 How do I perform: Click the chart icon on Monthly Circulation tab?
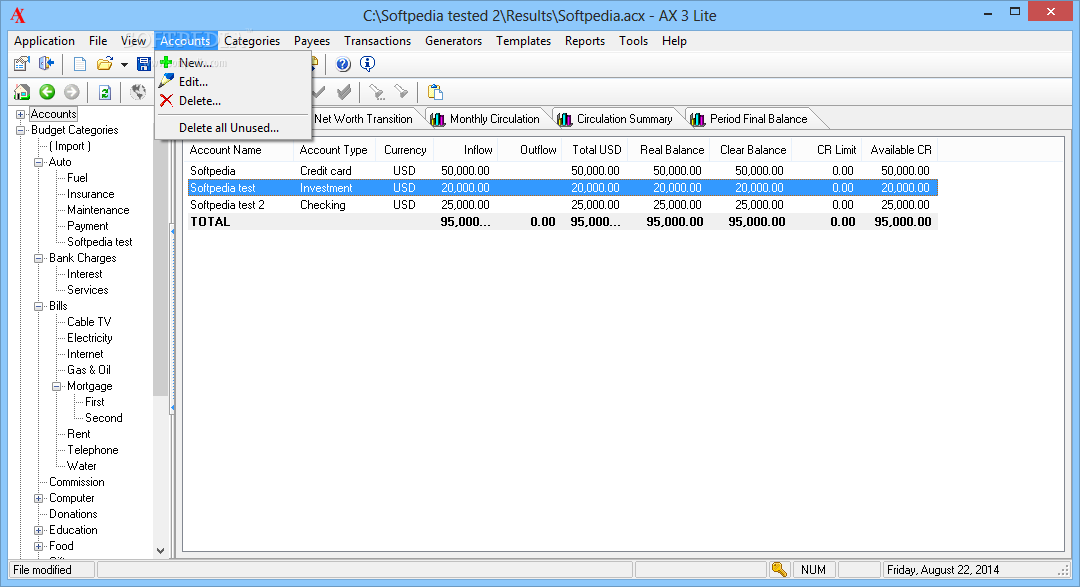437,119
